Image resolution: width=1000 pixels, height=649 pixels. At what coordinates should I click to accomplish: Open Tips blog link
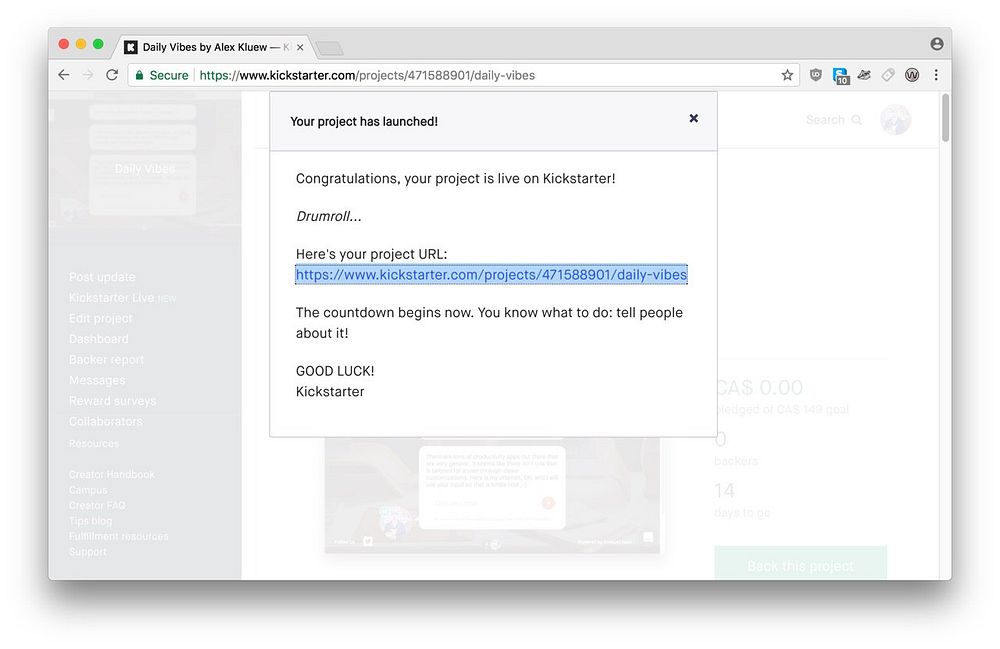tap(91, 521)
